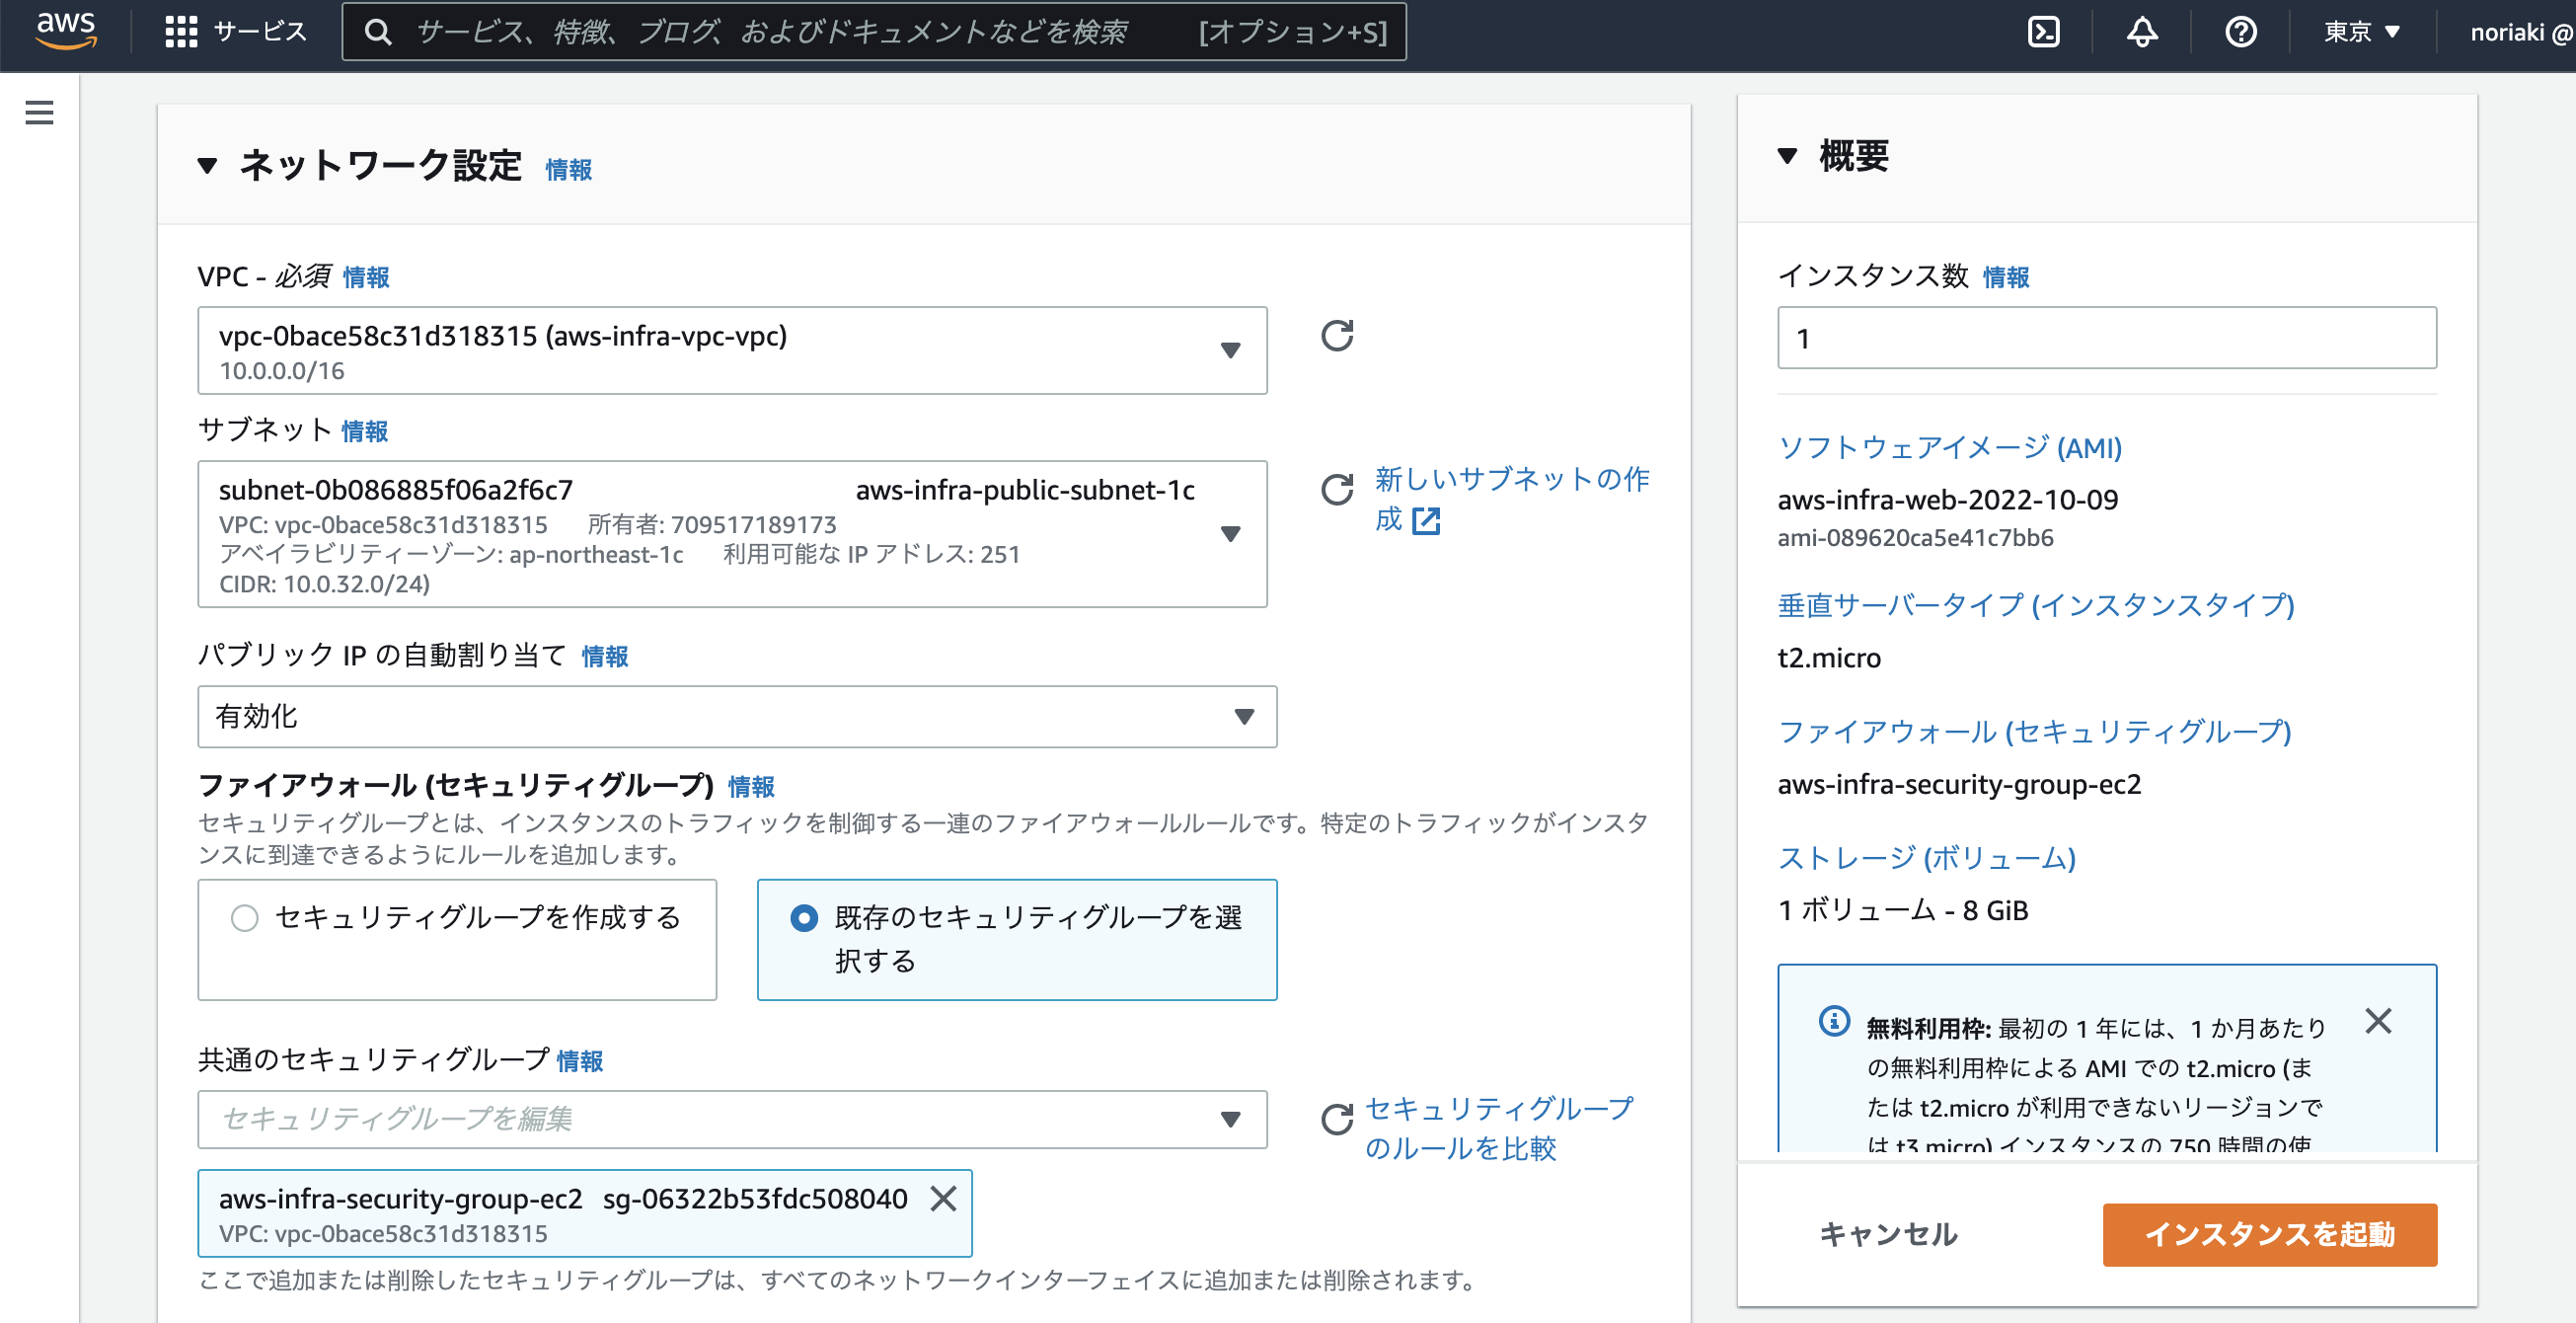Collapse the ネットワーク設定 section
Viewport: 2576px width, 1323px height.
coord(208,166)
